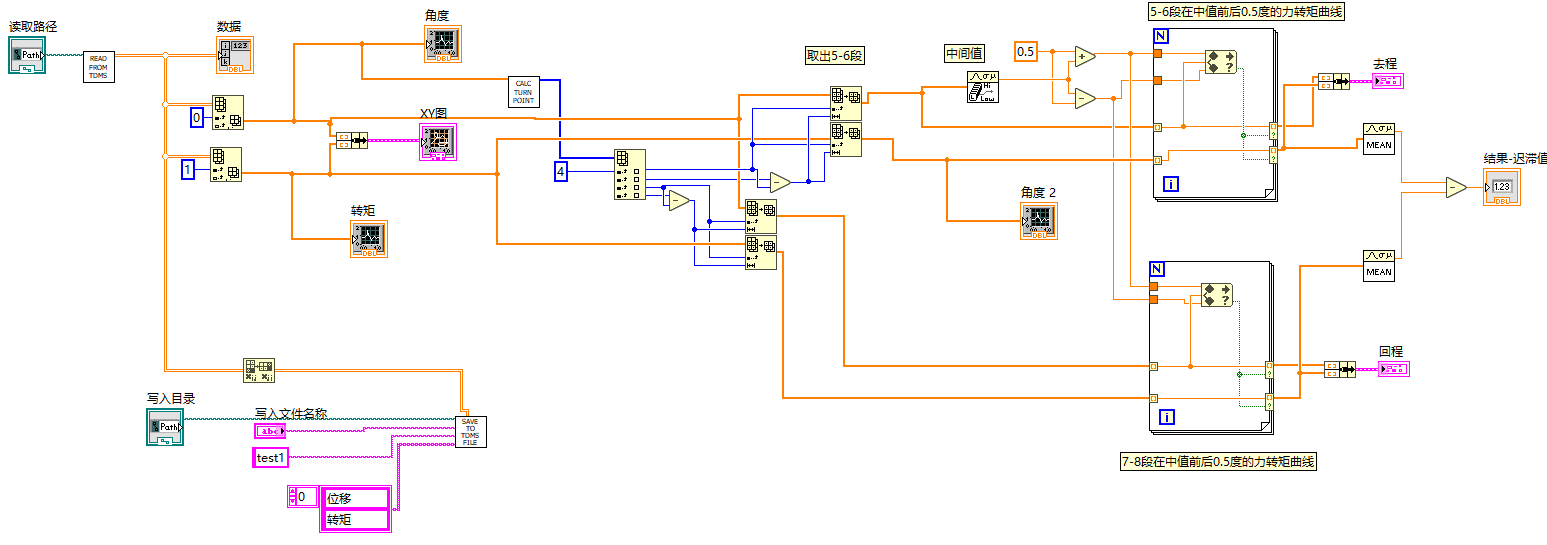The image size is (1547, 545).
Task: Click Array Subset node feeding 角度 2 indicator
Action: click(x=845, y=140)
